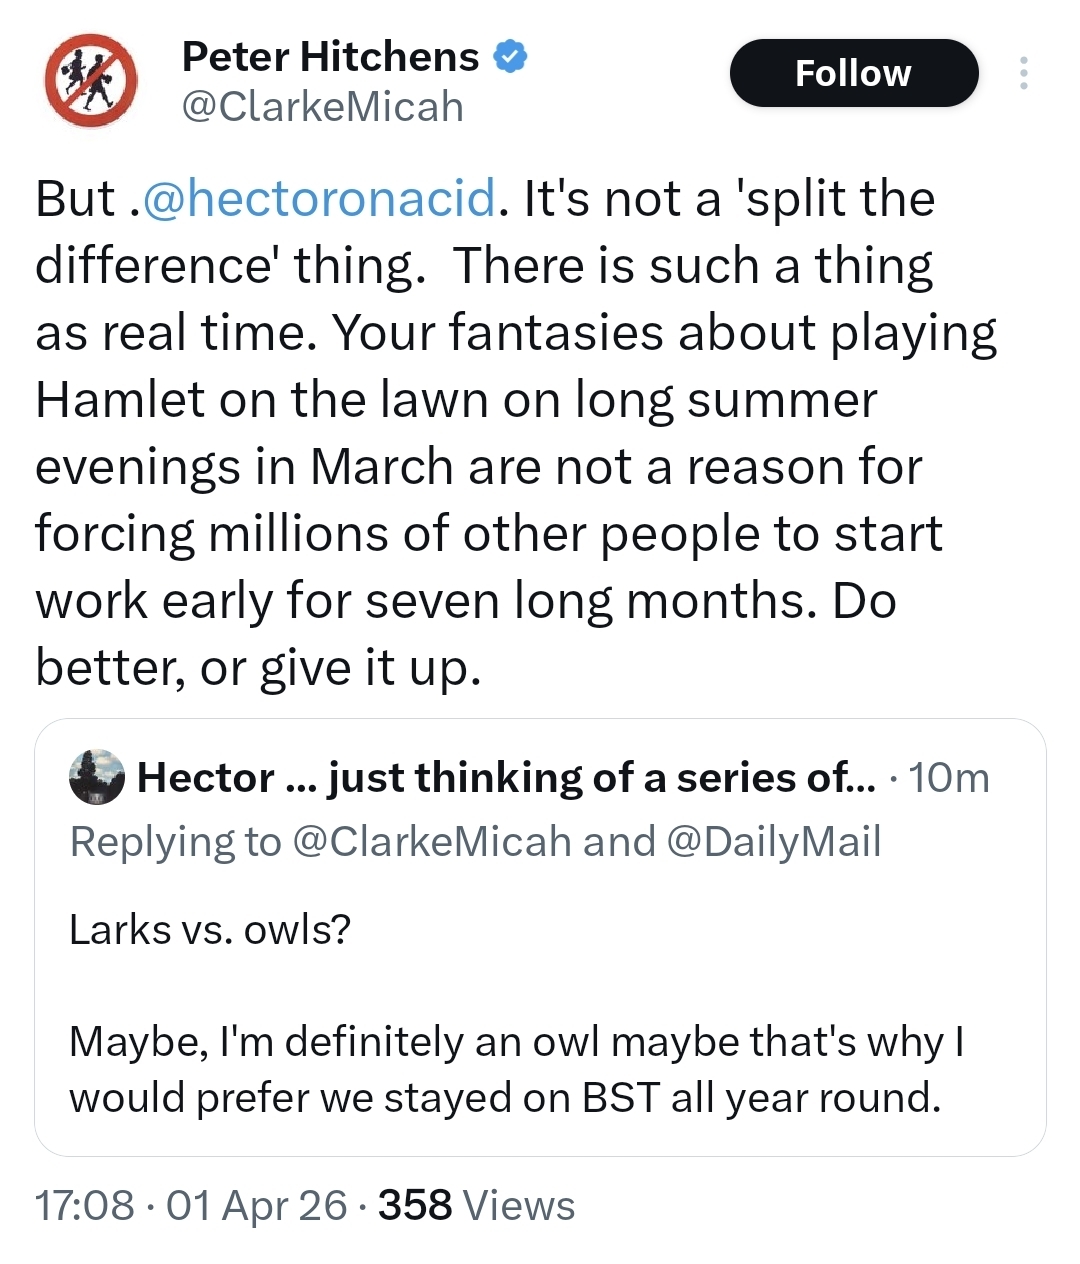Open the three-dot more options menu
The height and width of the screenshot is (1264, 1080).
[x=1023, y=73]
